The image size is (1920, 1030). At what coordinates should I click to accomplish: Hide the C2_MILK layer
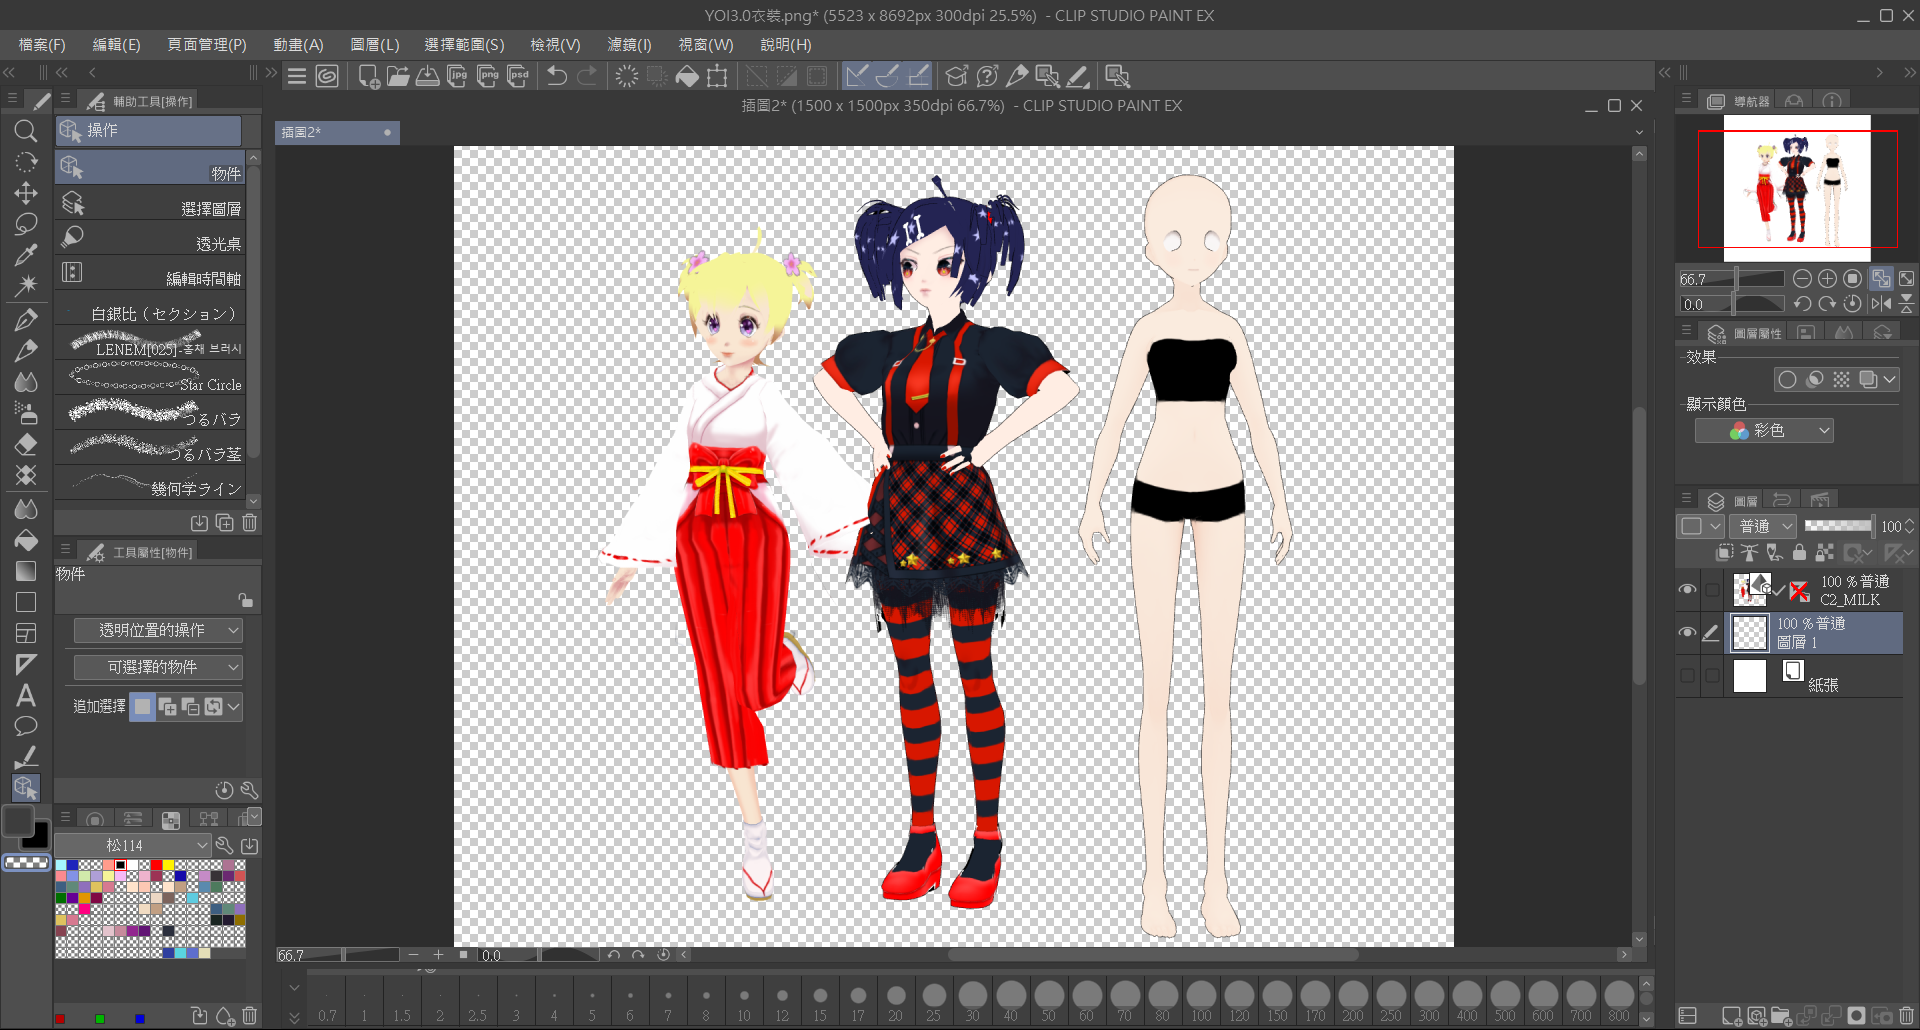1687,590
